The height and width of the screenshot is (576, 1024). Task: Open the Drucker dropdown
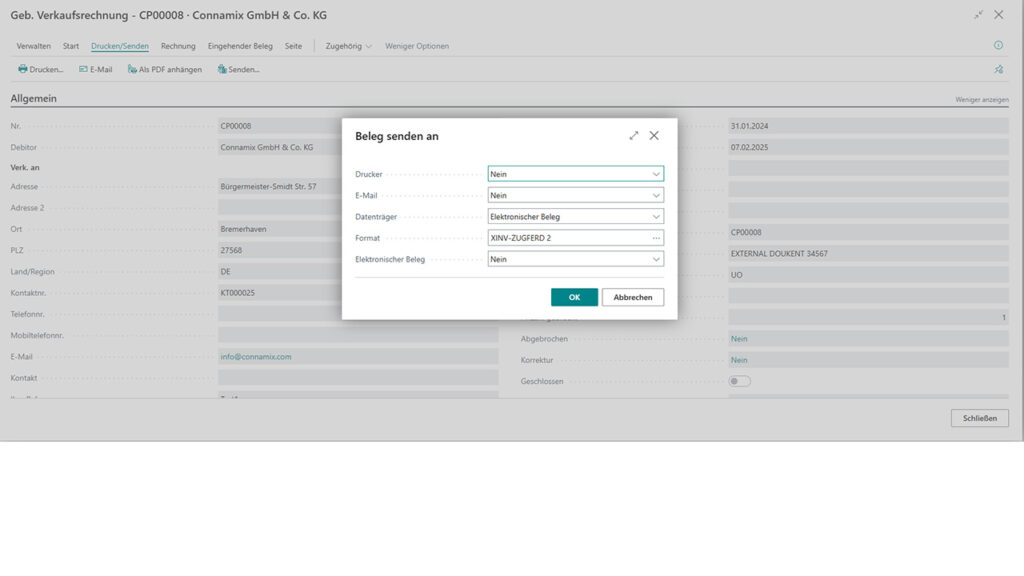(x=656, y=174)
